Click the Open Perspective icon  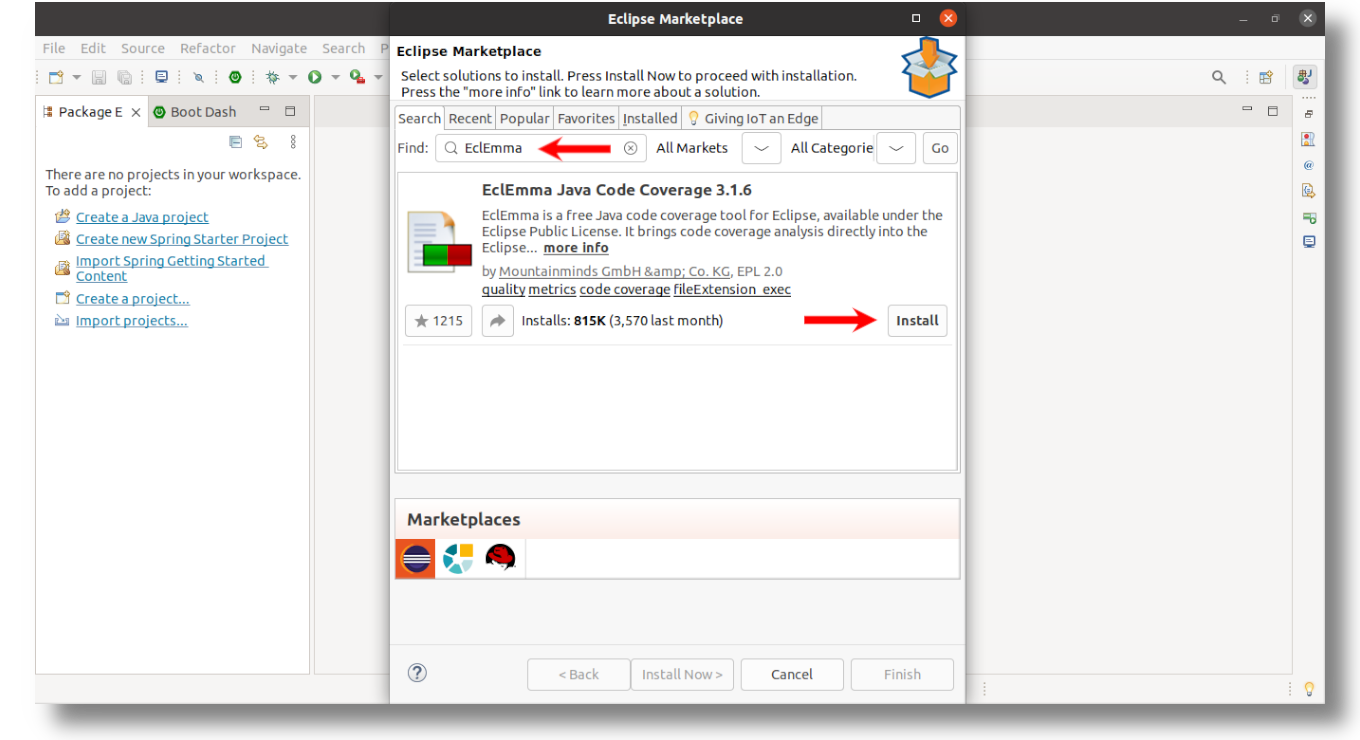[1266, 77]
